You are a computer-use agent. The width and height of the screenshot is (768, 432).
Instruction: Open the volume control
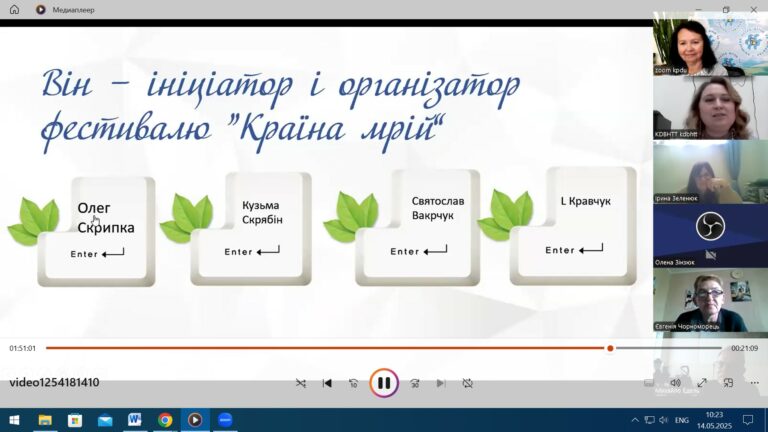[675, 382]
